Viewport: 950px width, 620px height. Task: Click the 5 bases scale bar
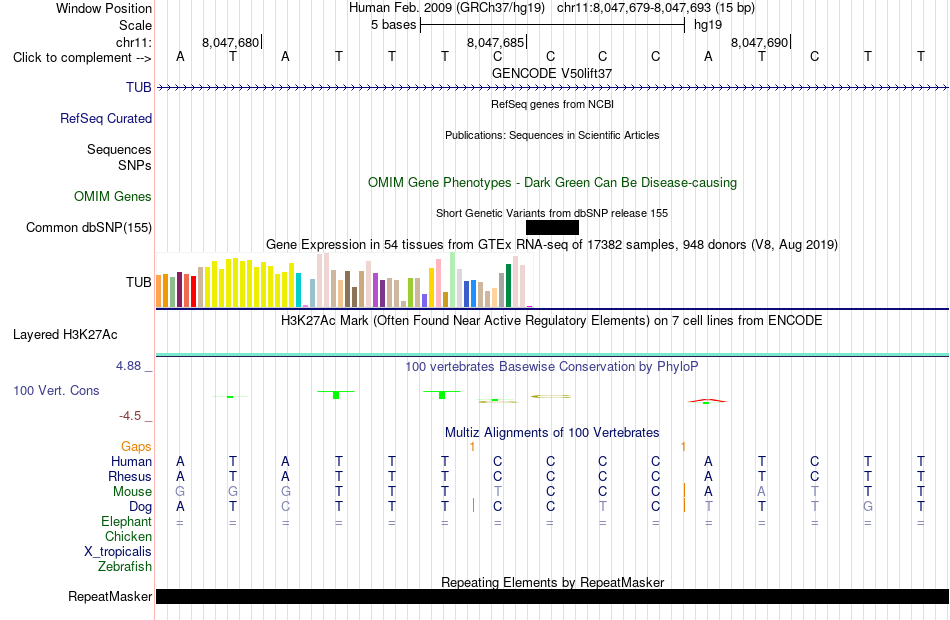[x=552, y=25]
